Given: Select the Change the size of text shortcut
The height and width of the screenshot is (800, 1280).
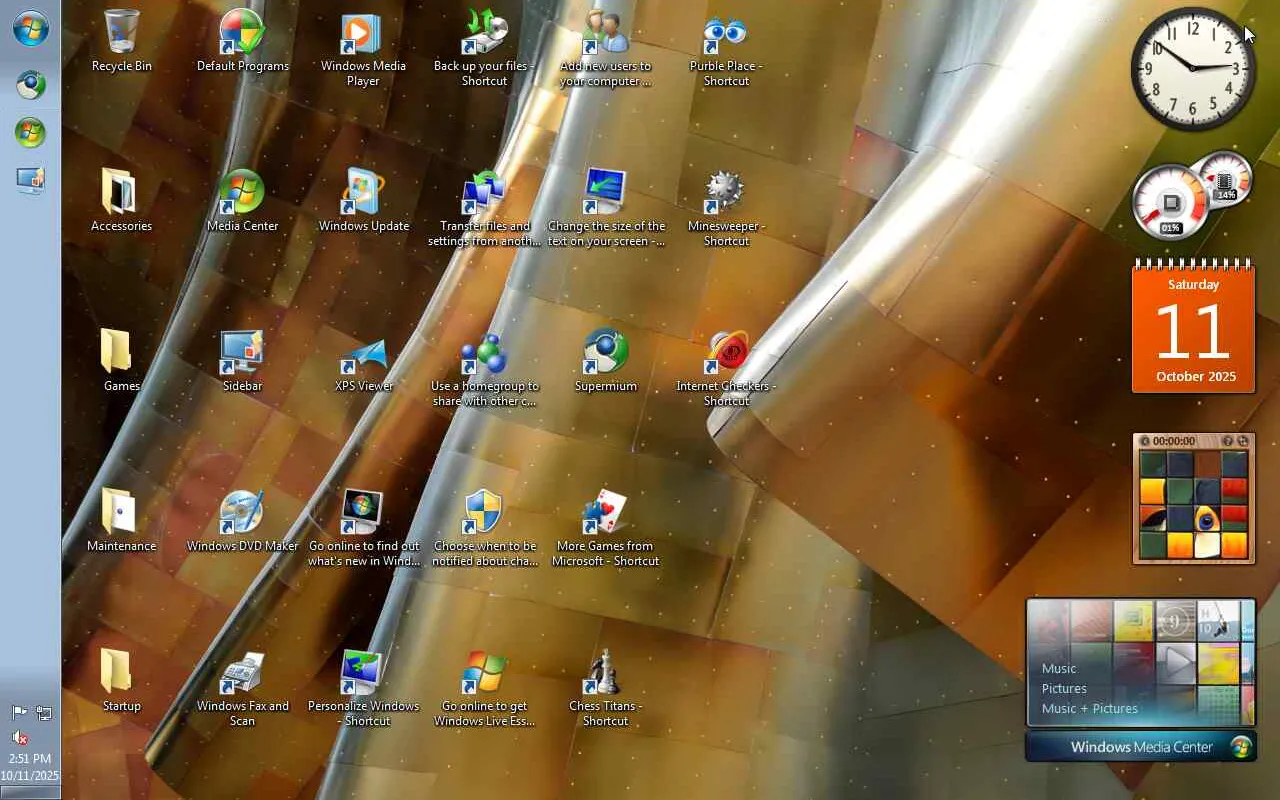Looking at the screenshot, I should click(605, 208).
